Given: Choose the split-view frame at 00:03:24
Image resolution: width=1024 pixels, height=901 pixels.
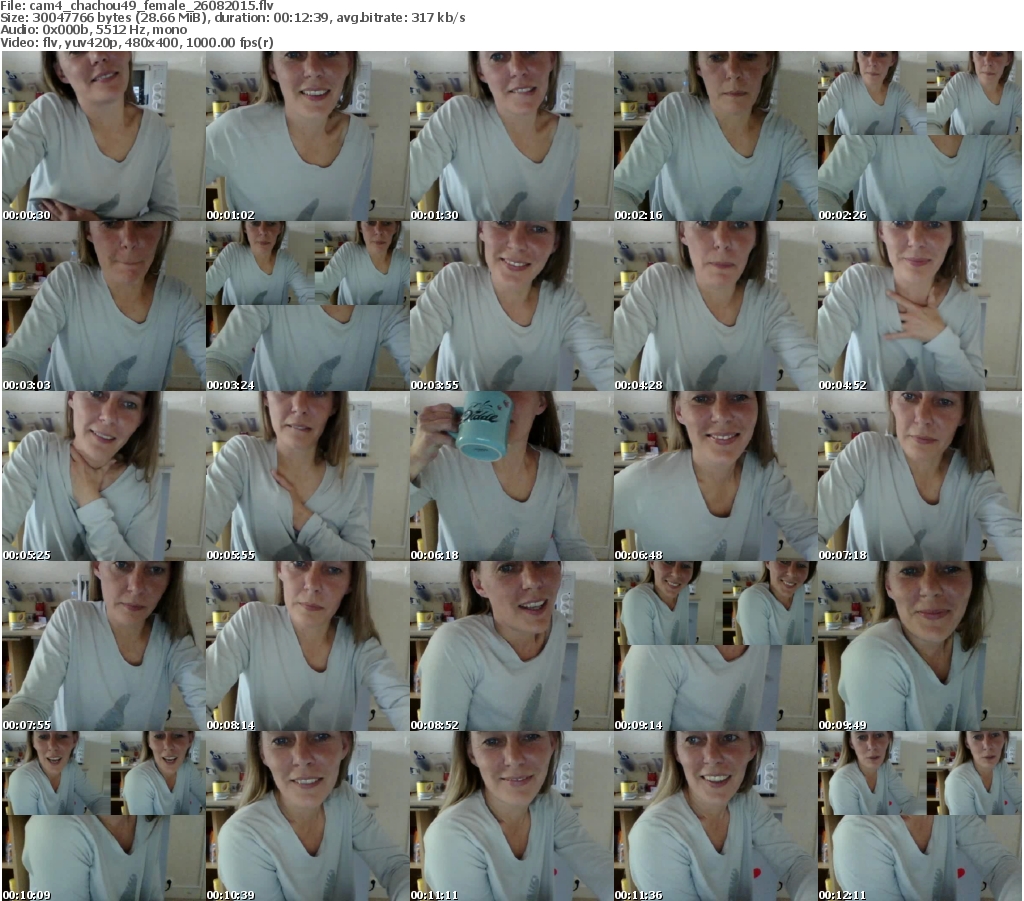Looking at the screenshot, I should point(308,306).
